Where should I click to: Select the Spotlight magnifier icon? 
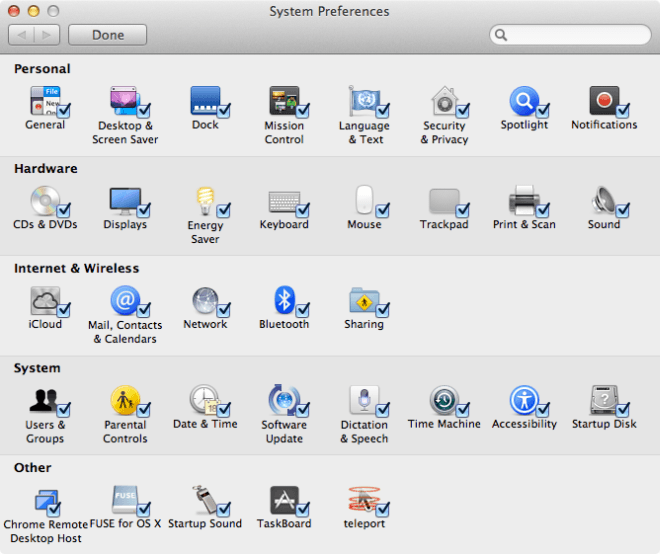[524, 101]
